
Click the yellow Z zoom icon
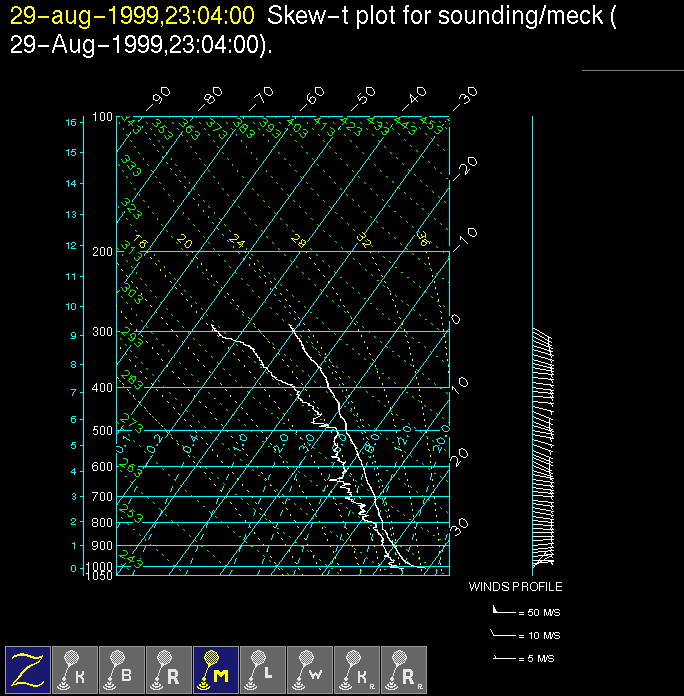pyautogui.click(x=27, y=668)
